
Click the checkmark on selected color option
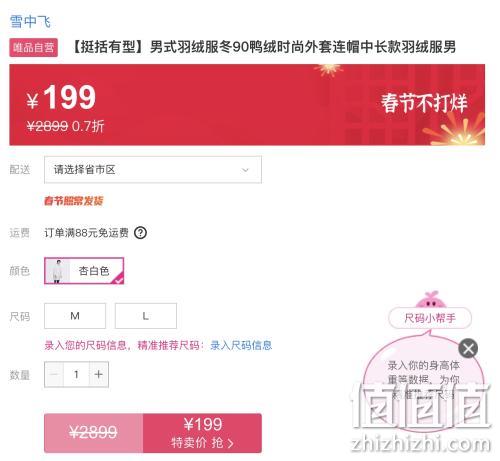[x=118, y=279]
